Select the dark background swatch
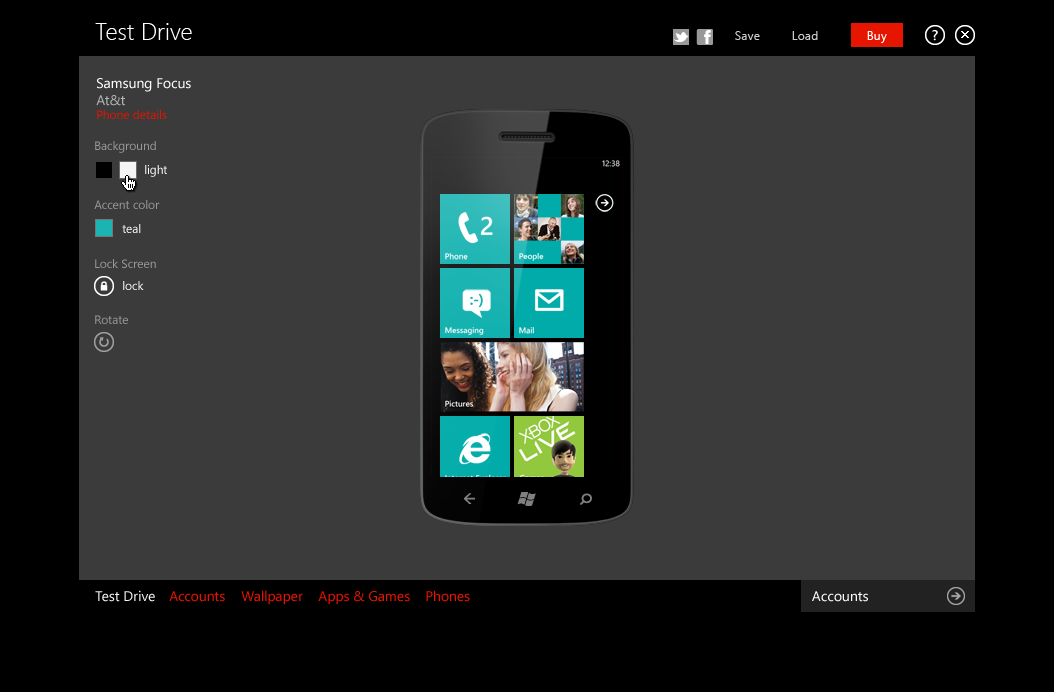The width and height of the screenshot is (1054, 692). click(x=104, y=170)
